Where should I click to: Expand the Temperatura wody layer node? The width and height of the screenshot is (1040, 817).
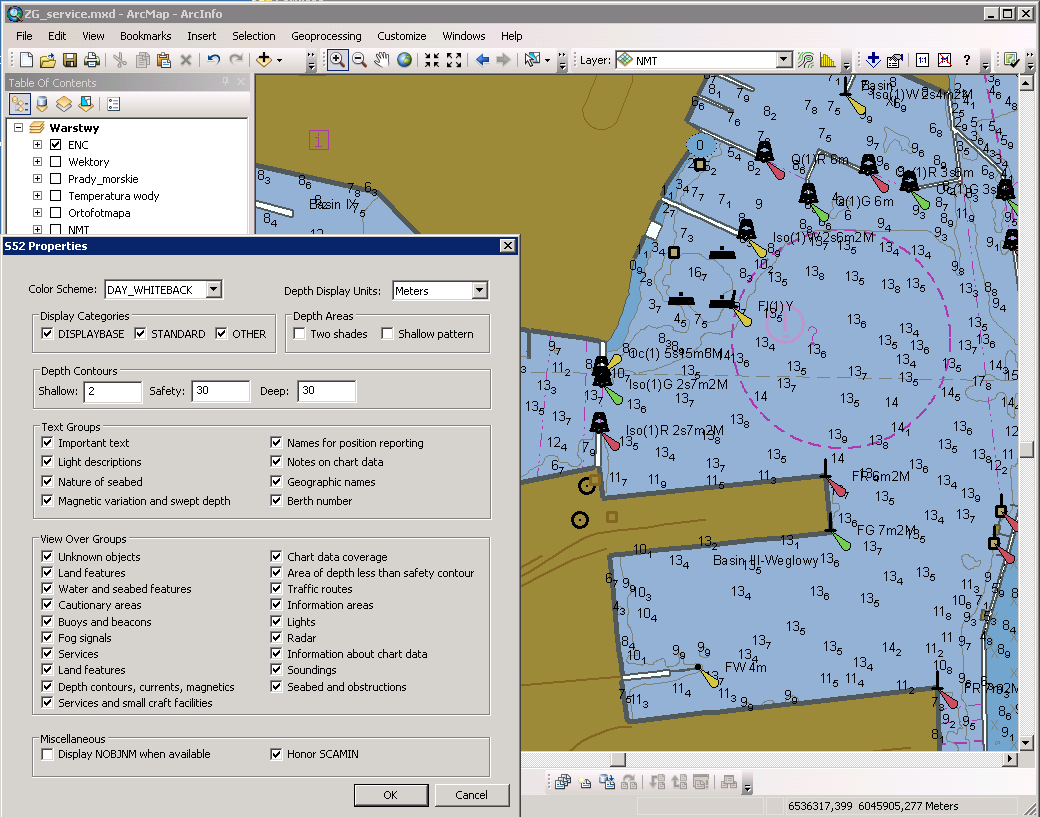pos(37,196)
